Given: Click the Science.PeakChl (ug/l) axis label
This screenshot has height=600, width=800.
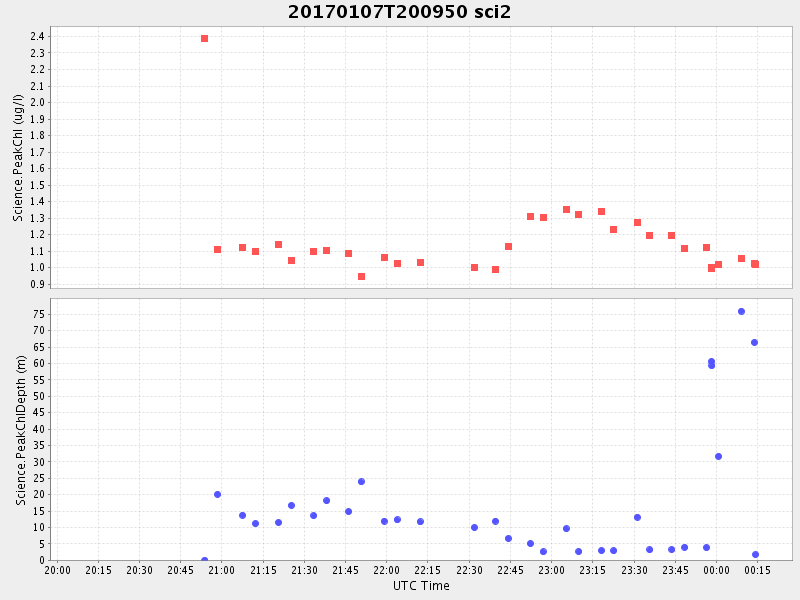Looking at the screenshot, I should 18,158.
